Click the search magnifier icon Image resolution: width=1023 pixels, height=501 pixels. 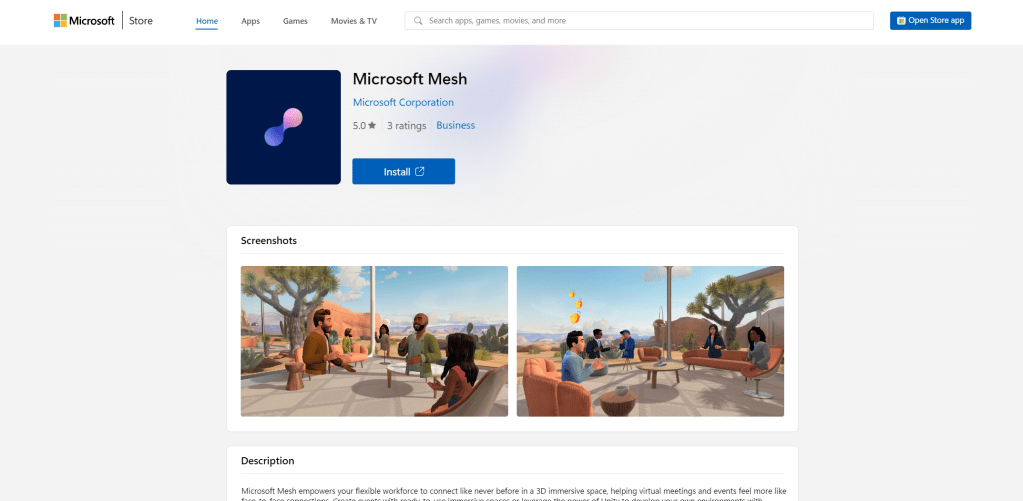coord(418,21)
